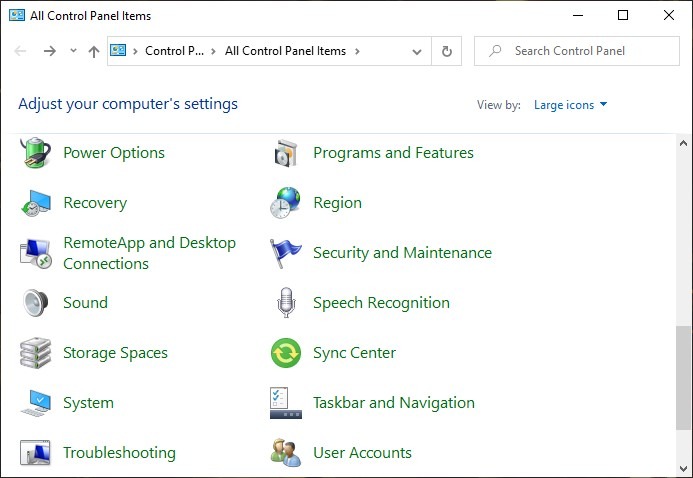Expand the chevron after the Control P... breadcrumb
Viewport: 693px width, 478px height.
[213, 51]
